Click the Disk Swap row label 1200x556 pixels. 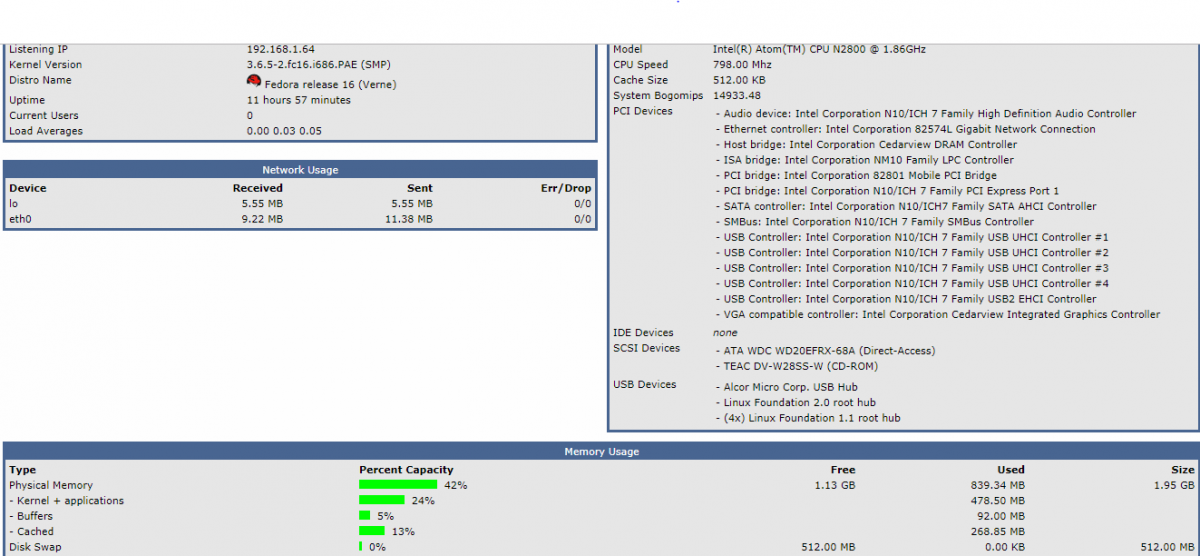pyautogui.click(x=35, y=547)
